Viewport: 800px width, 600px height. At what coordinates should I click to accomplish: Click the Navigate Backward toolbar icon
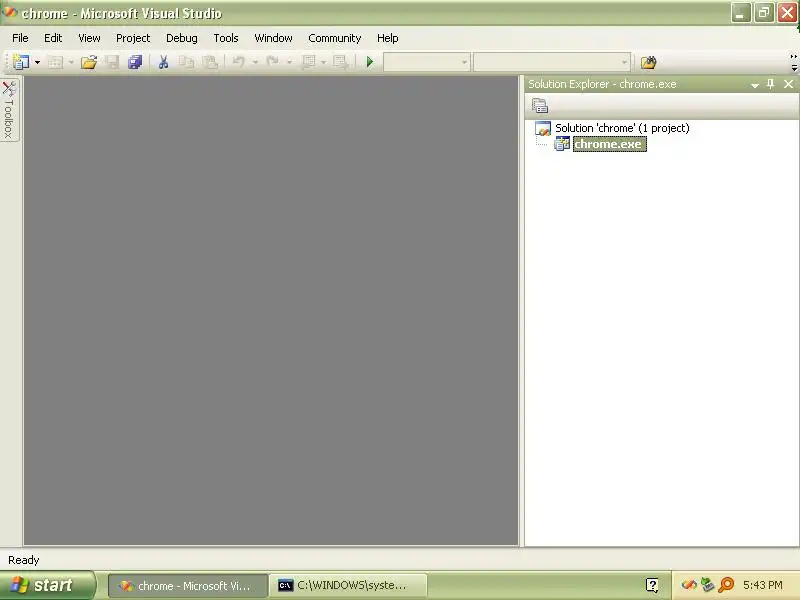click(308, 62)
